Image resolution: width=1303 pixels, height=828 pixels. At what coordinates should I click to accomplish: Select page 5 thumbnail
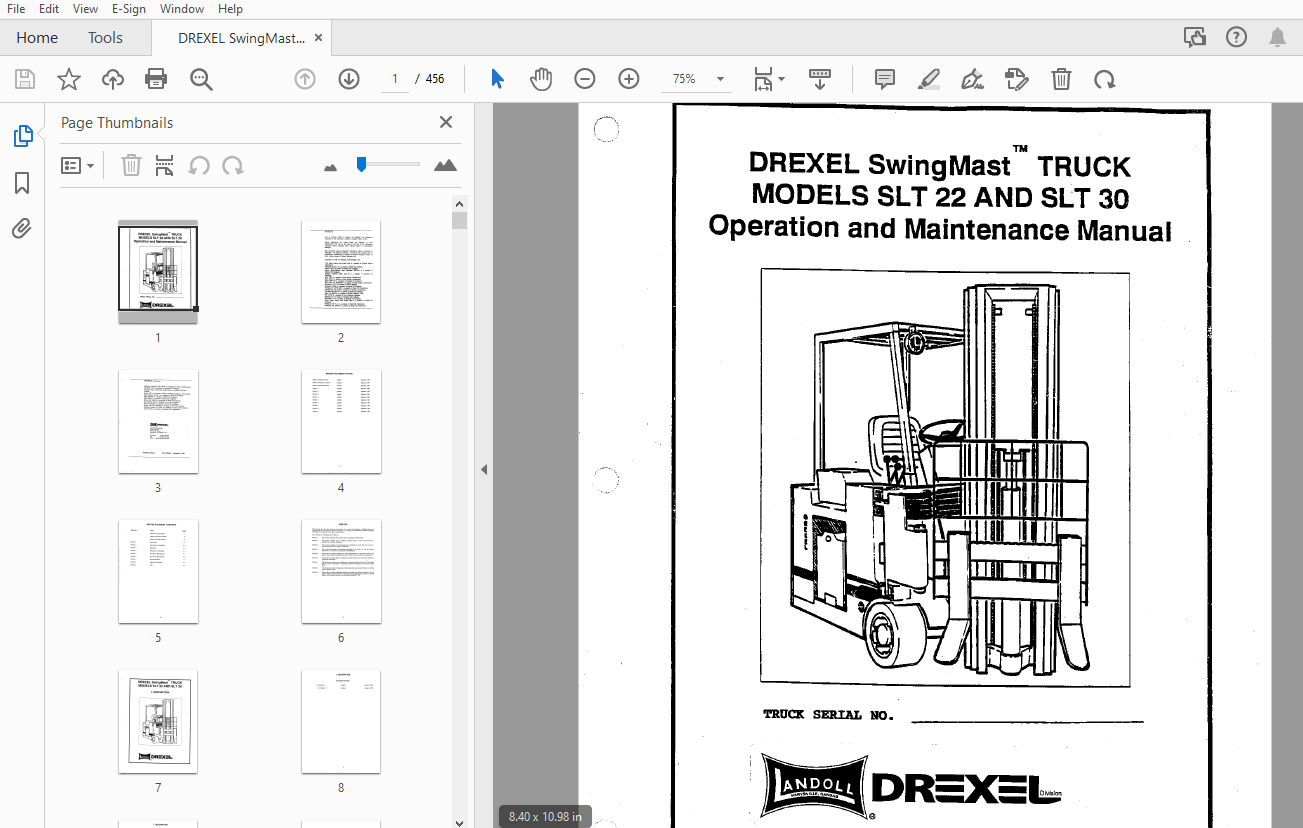158,571
